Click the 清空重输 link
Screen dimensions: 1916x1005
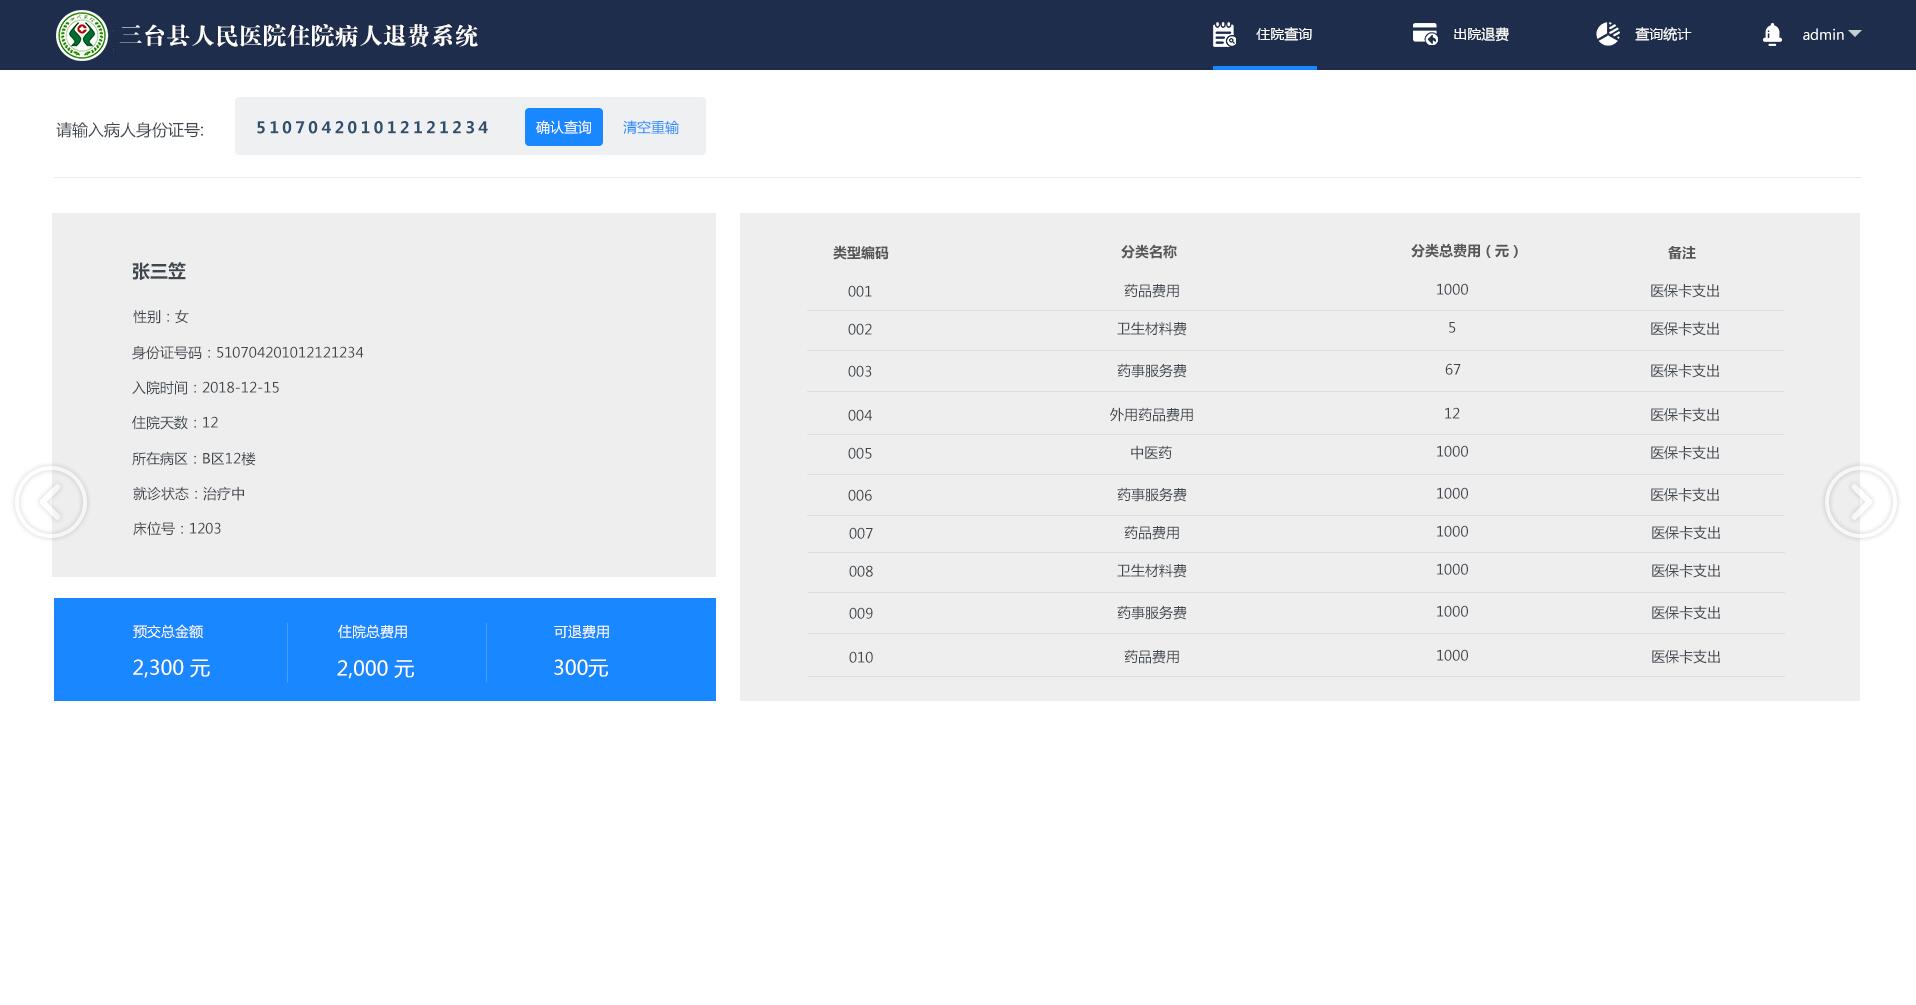tap(650, 127)
